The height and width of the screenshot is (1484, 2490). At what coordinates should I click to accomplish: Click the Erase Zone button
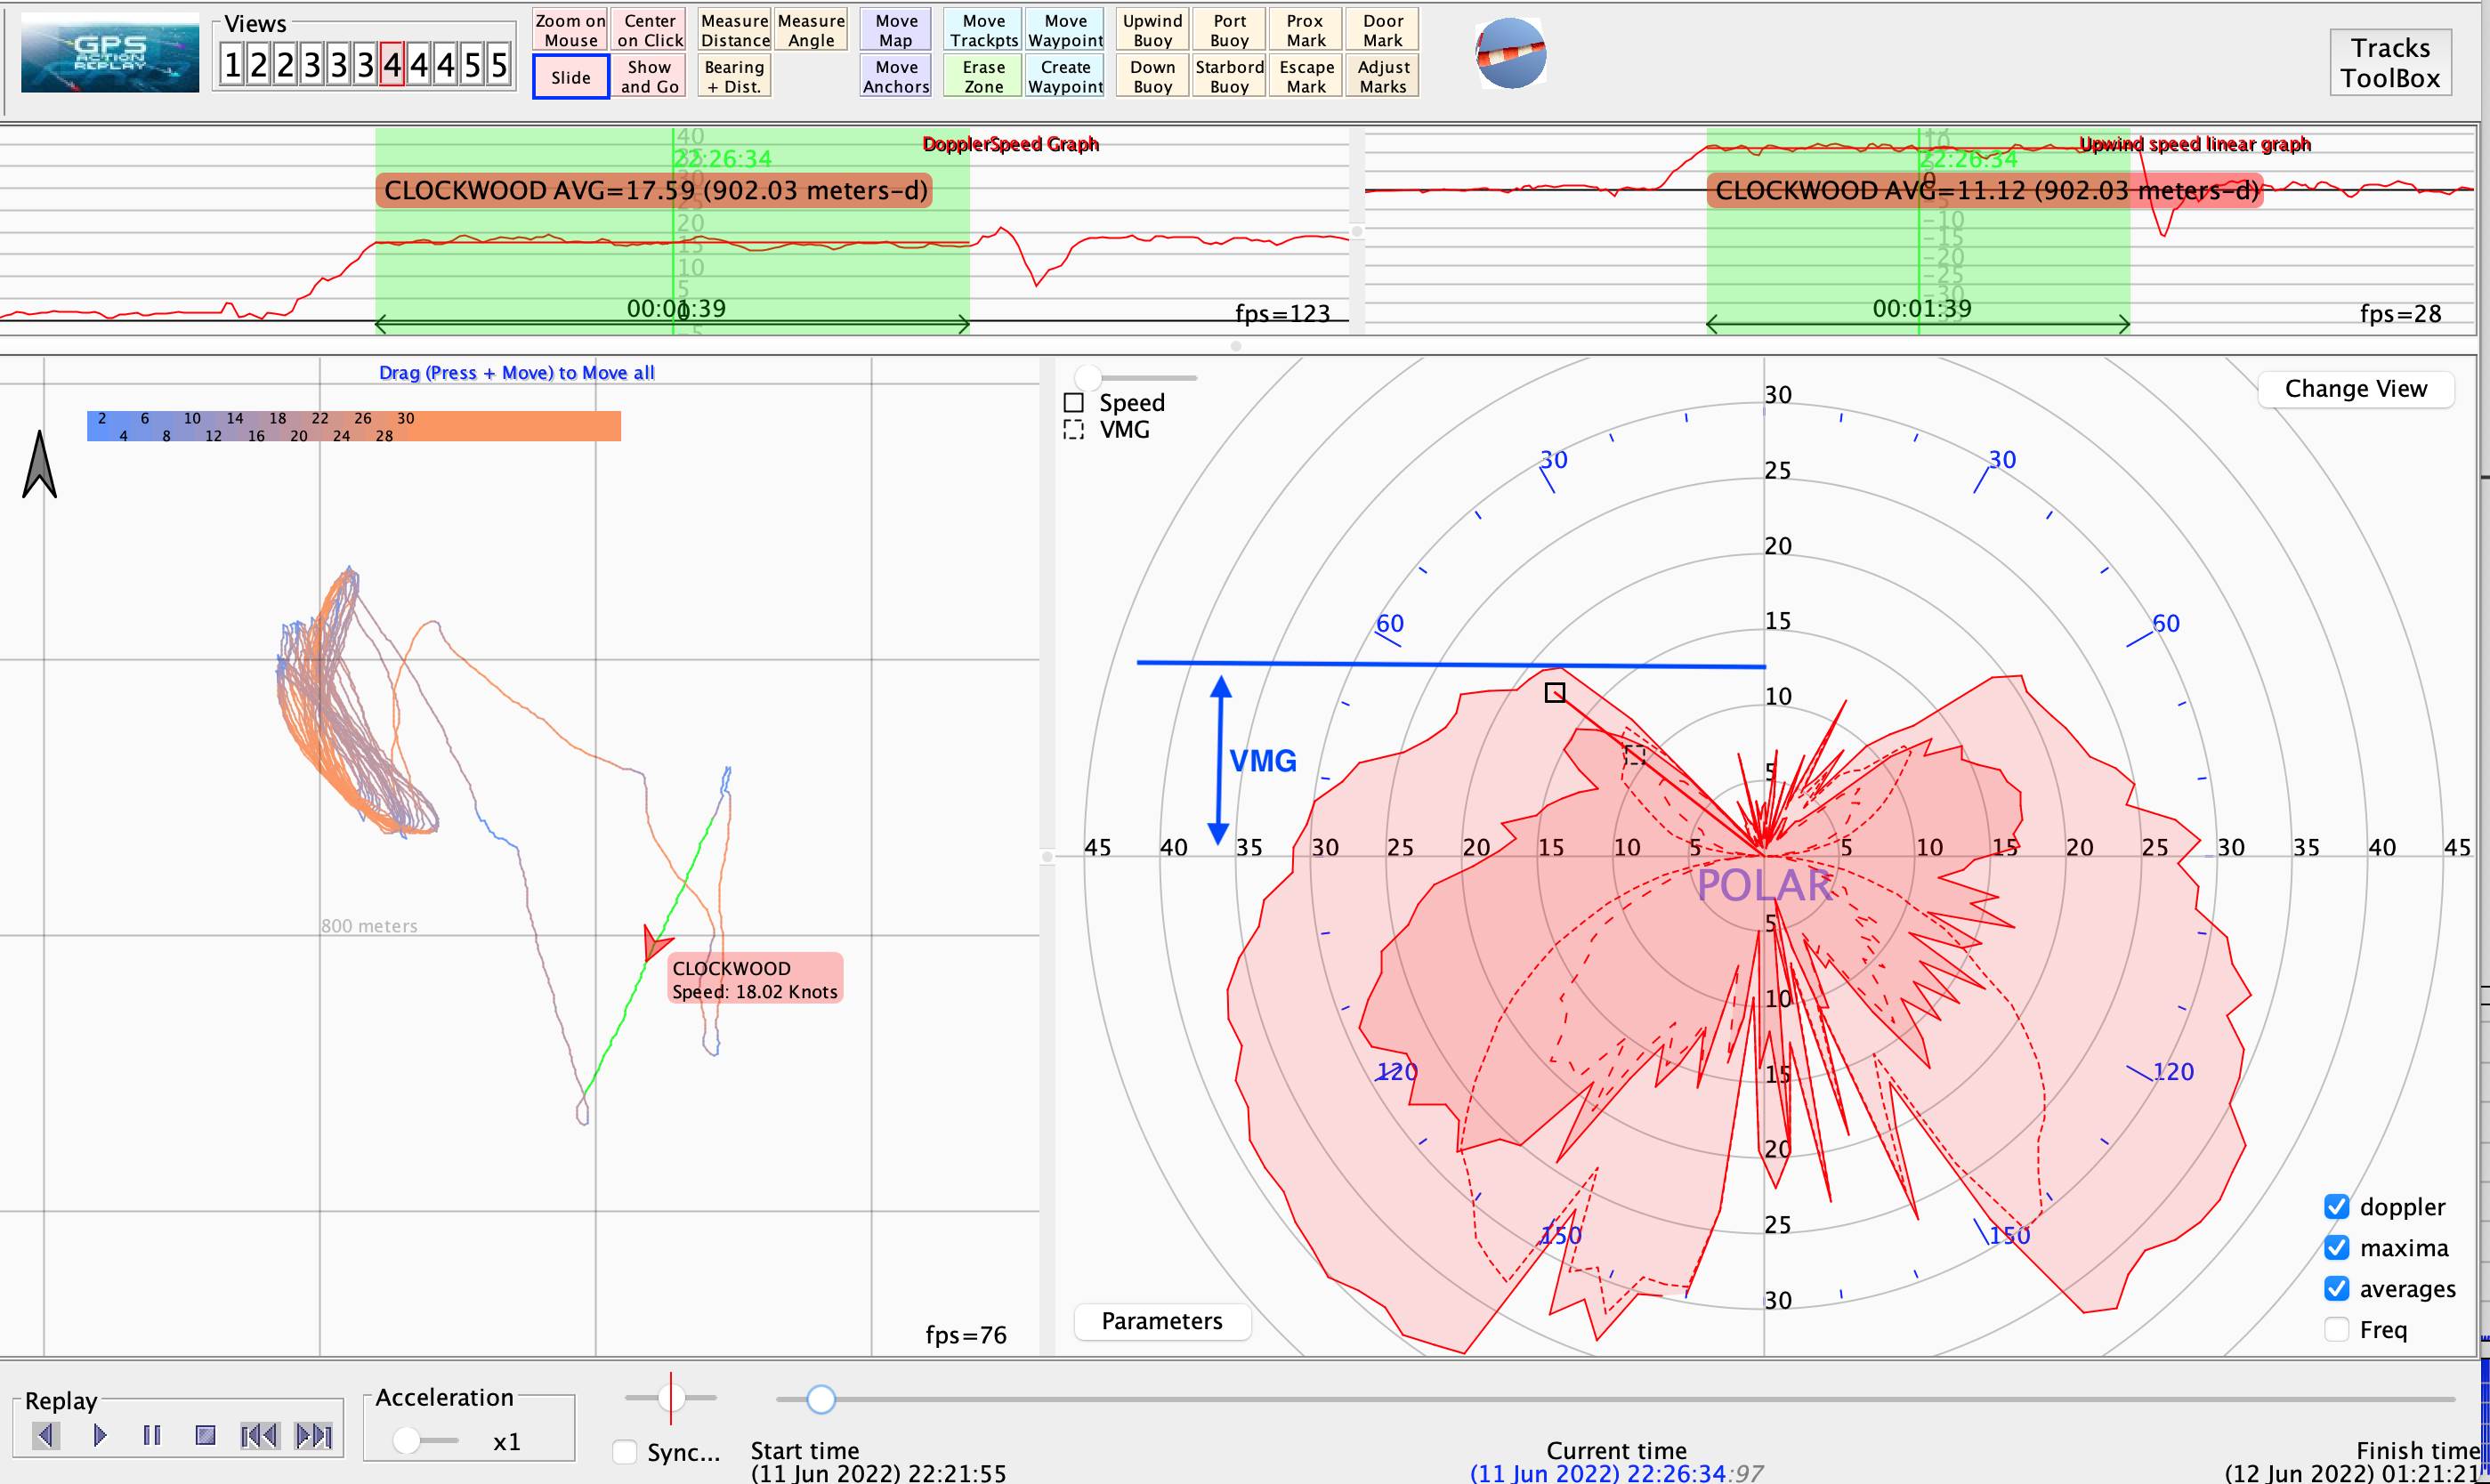983,77
